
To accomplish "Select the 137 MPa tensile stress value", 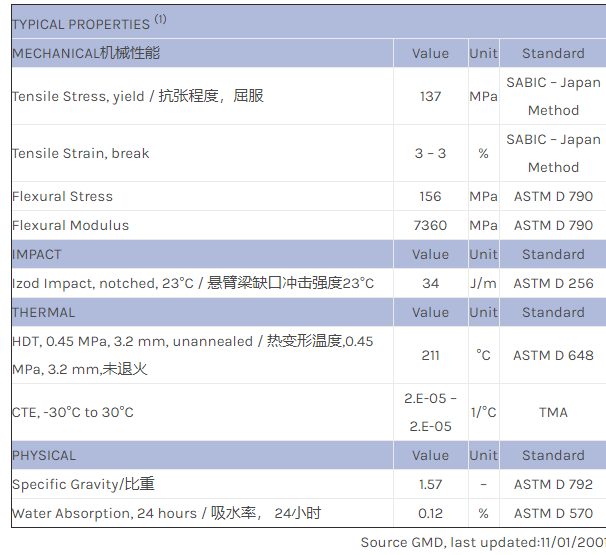I will tap(430, 96).
